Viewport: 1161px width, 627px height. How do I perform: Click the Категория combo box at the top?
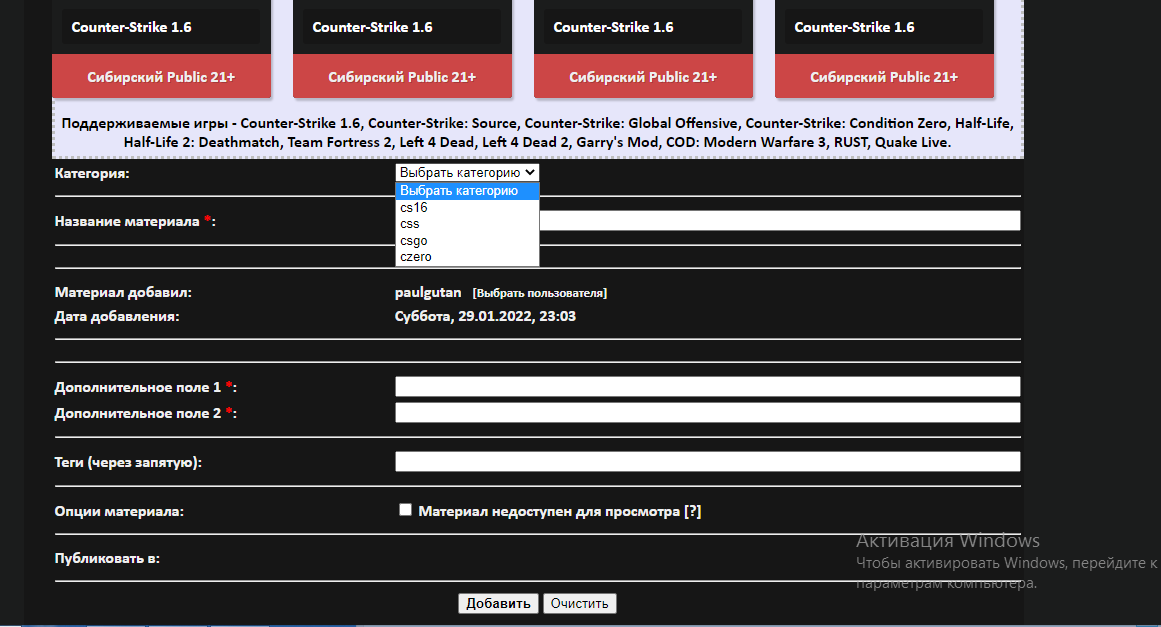point(467,172)
